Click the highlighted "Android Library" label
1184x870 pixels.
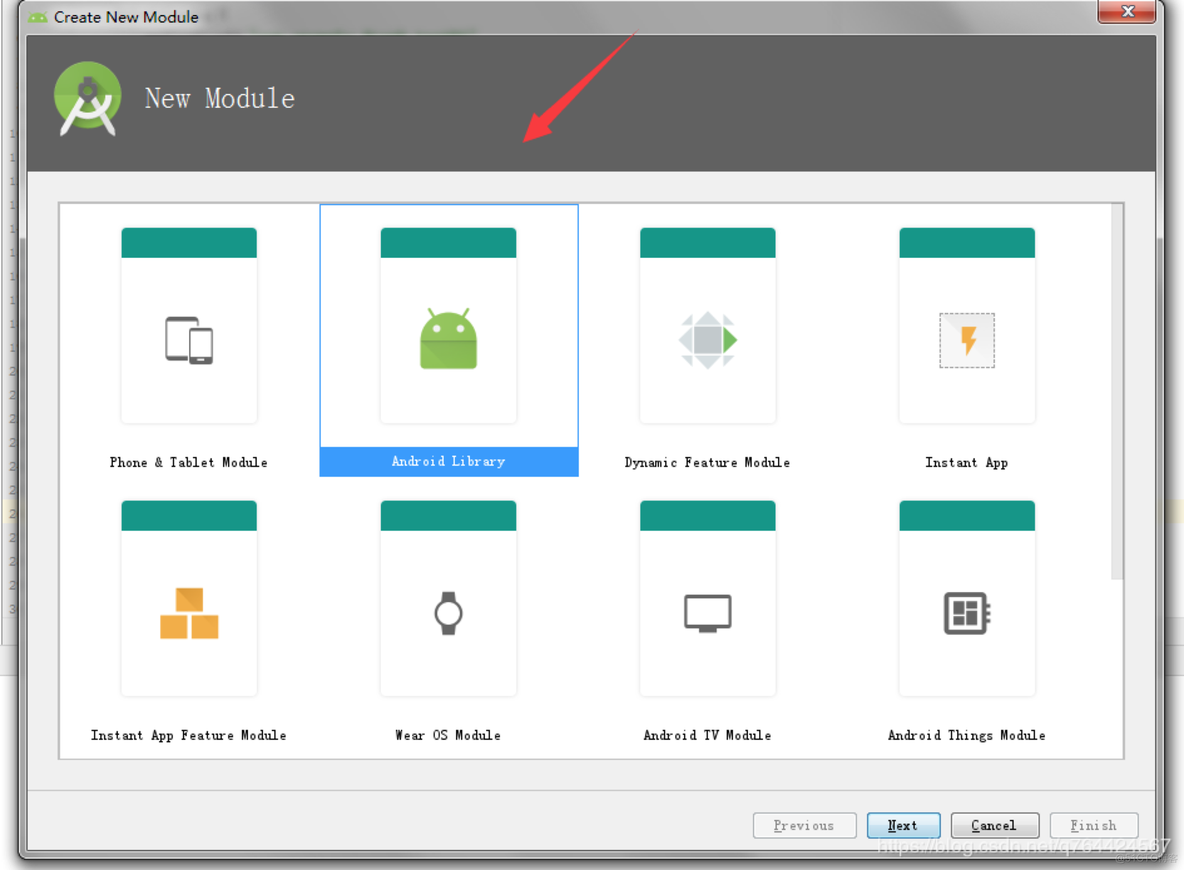[449, 461]
